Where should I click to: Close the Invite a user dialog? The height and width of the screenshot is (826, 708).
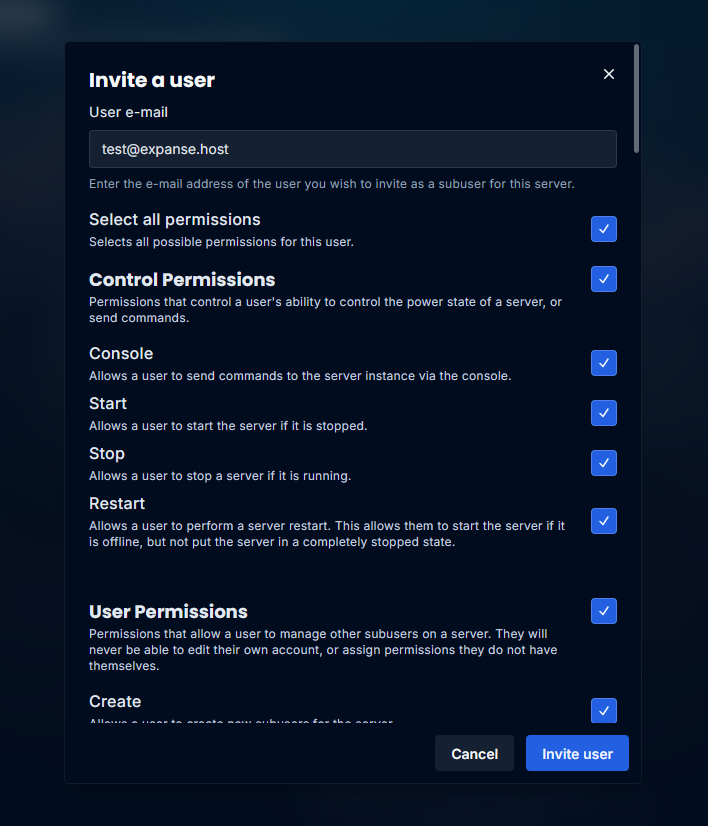[608, 74]
